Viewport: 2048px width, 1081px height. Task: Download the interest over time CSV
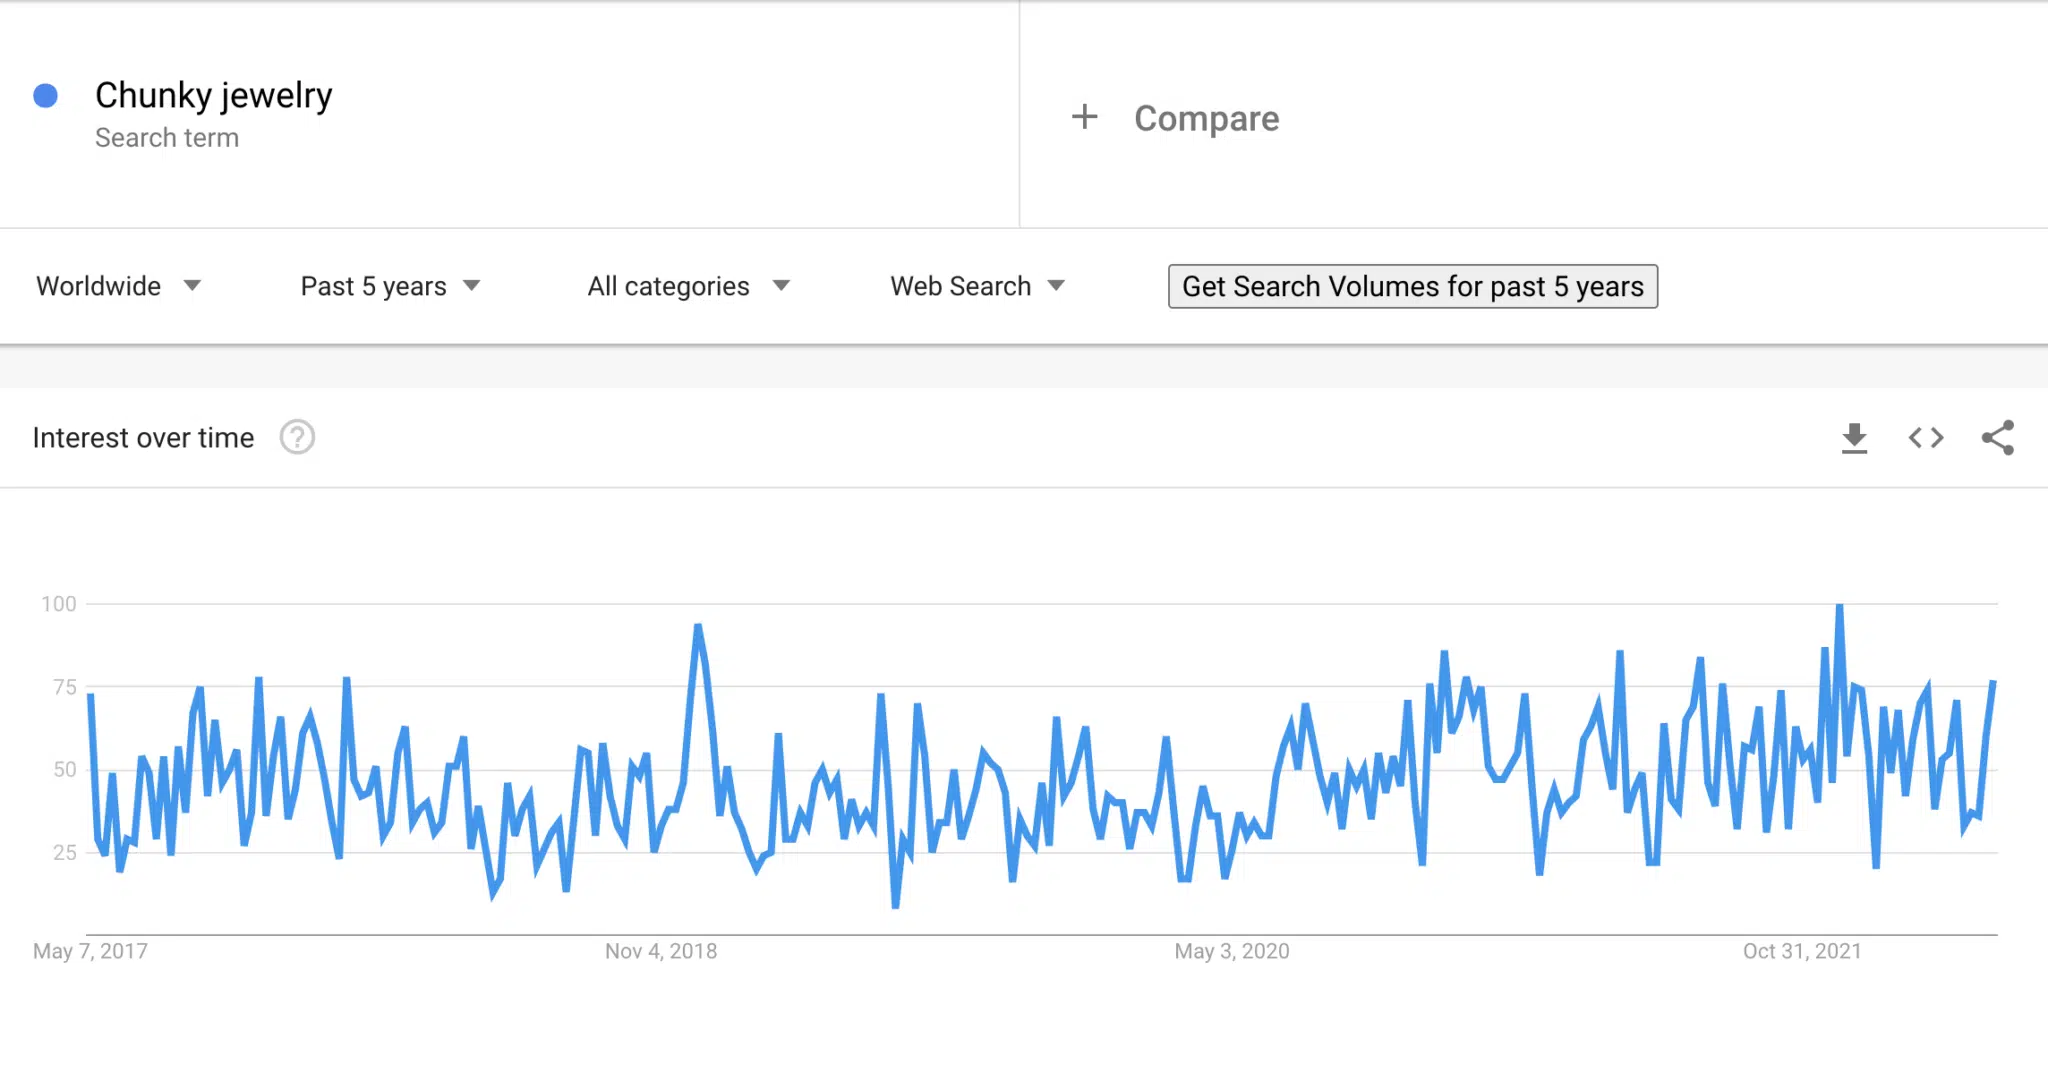point(1854,438)
